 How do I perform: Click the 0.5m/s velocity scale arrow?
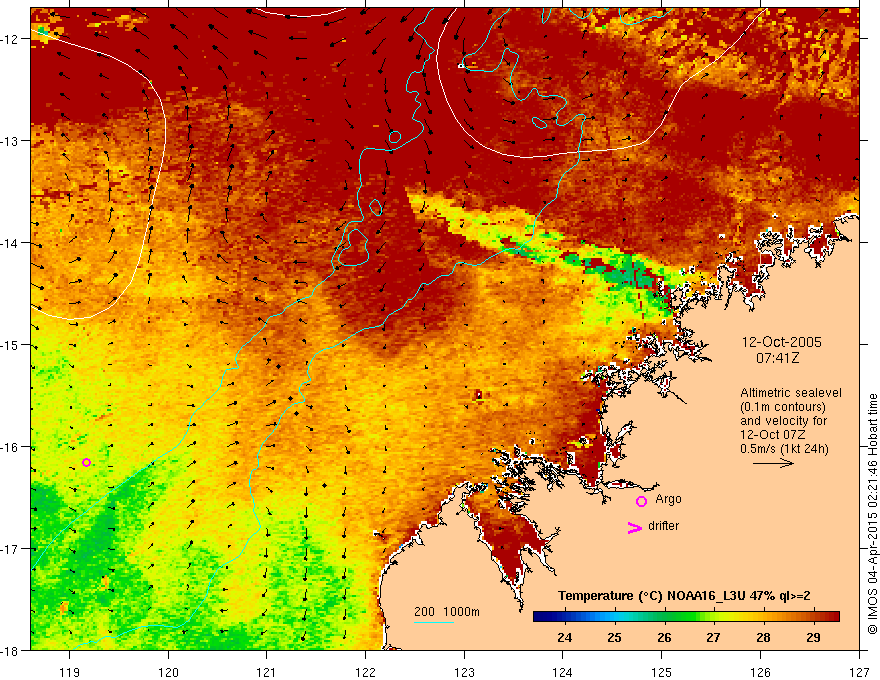(x=773, y=463)
